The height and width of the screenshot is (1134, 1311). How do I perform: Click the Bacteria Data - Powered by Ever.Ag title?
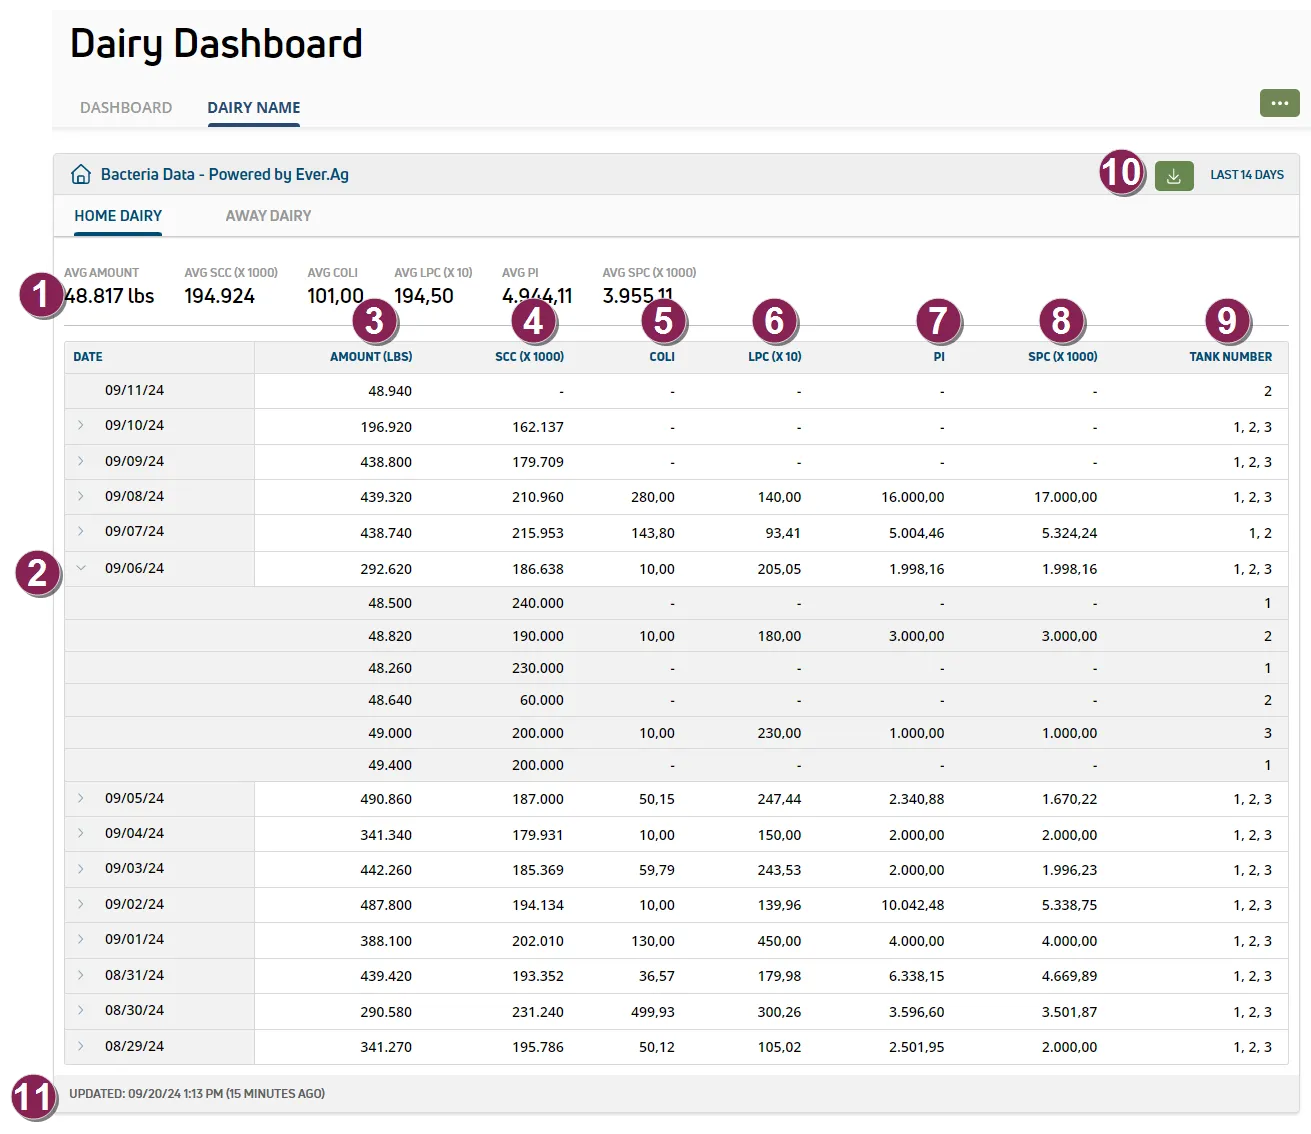pos(225,174)
